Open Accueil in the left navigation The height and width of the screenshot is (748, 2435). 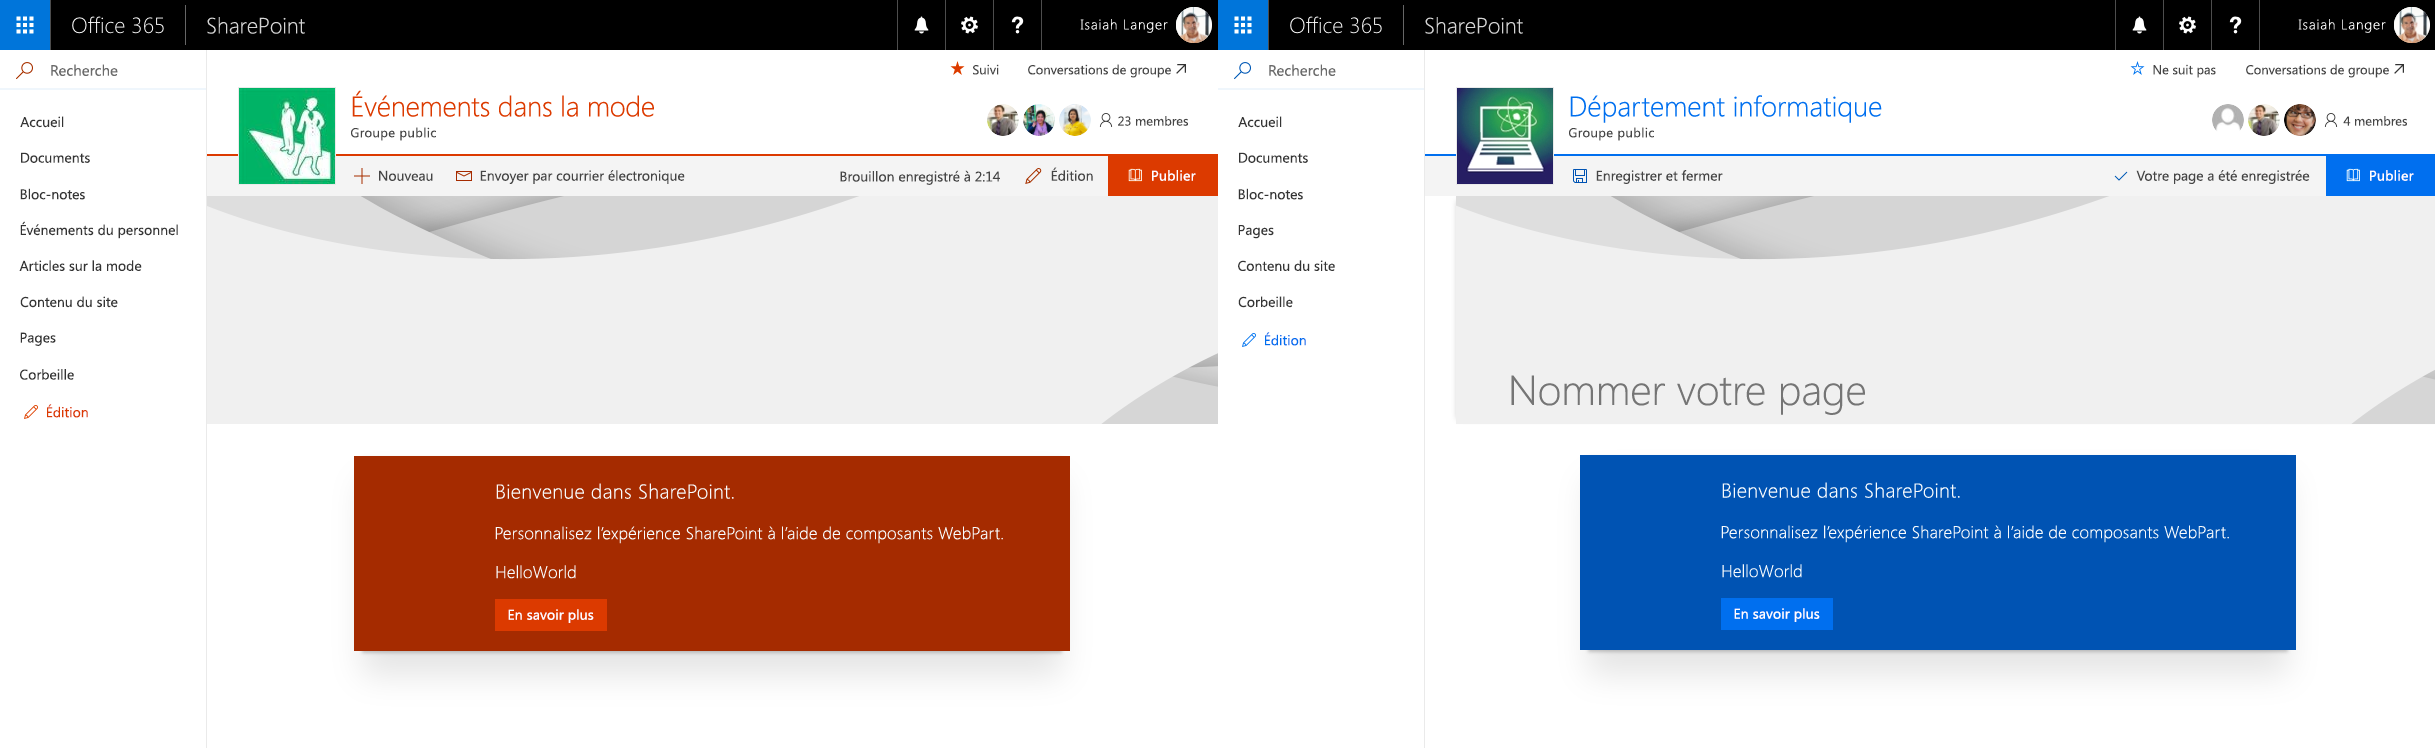[42, 122]
